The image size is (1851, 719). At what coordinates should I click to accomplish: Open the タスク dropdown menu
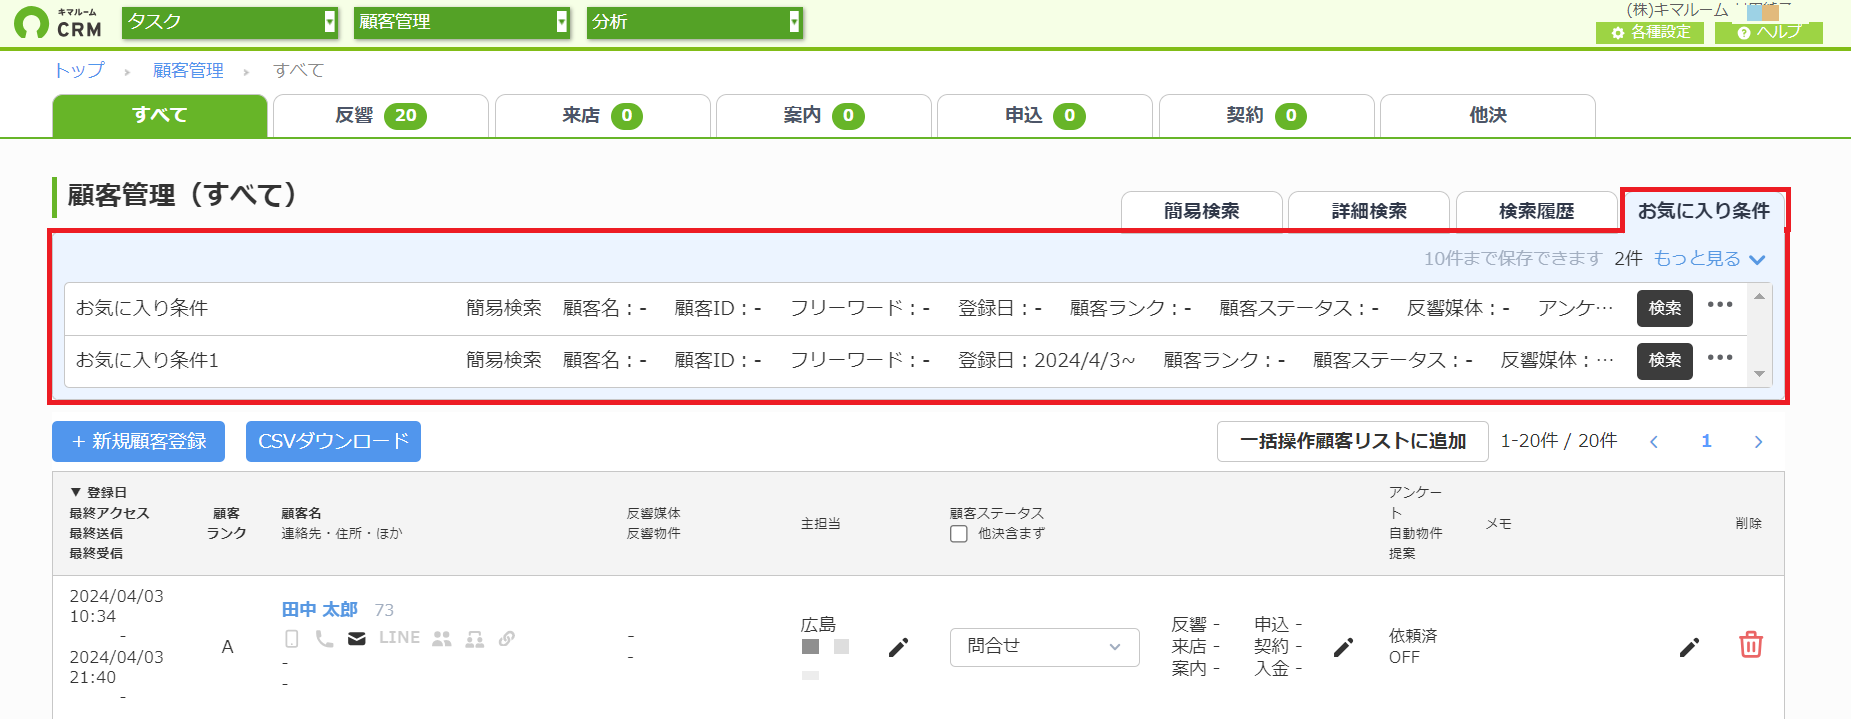[x=230, y=22]
